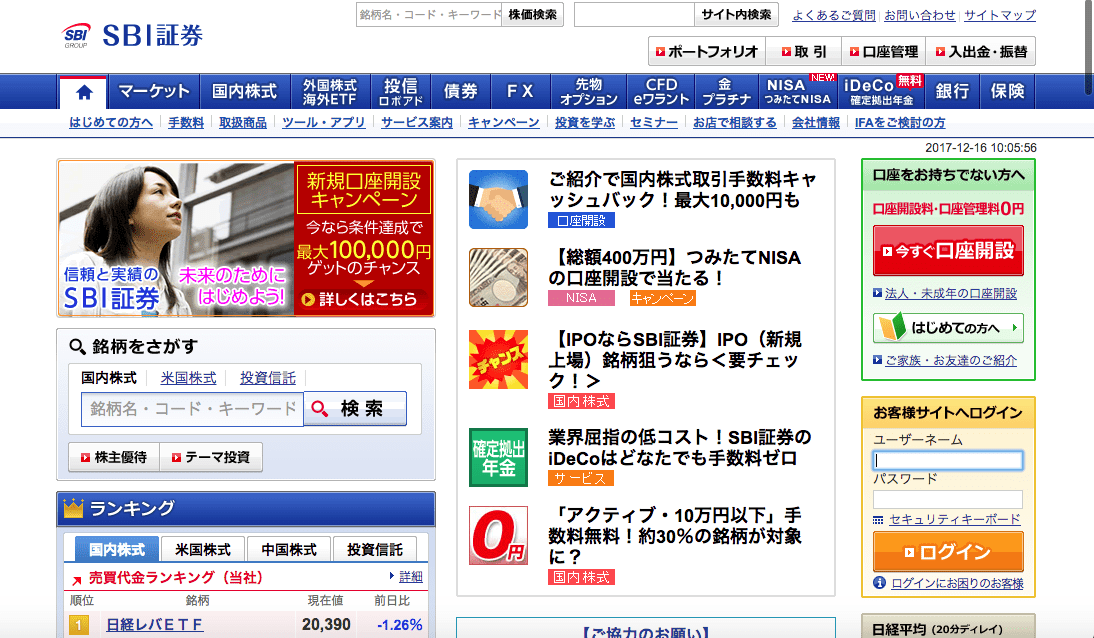Viewport: 1094px width, 638px height.
Task: Click the SBI証券 logo
Action: coord(133,36)
